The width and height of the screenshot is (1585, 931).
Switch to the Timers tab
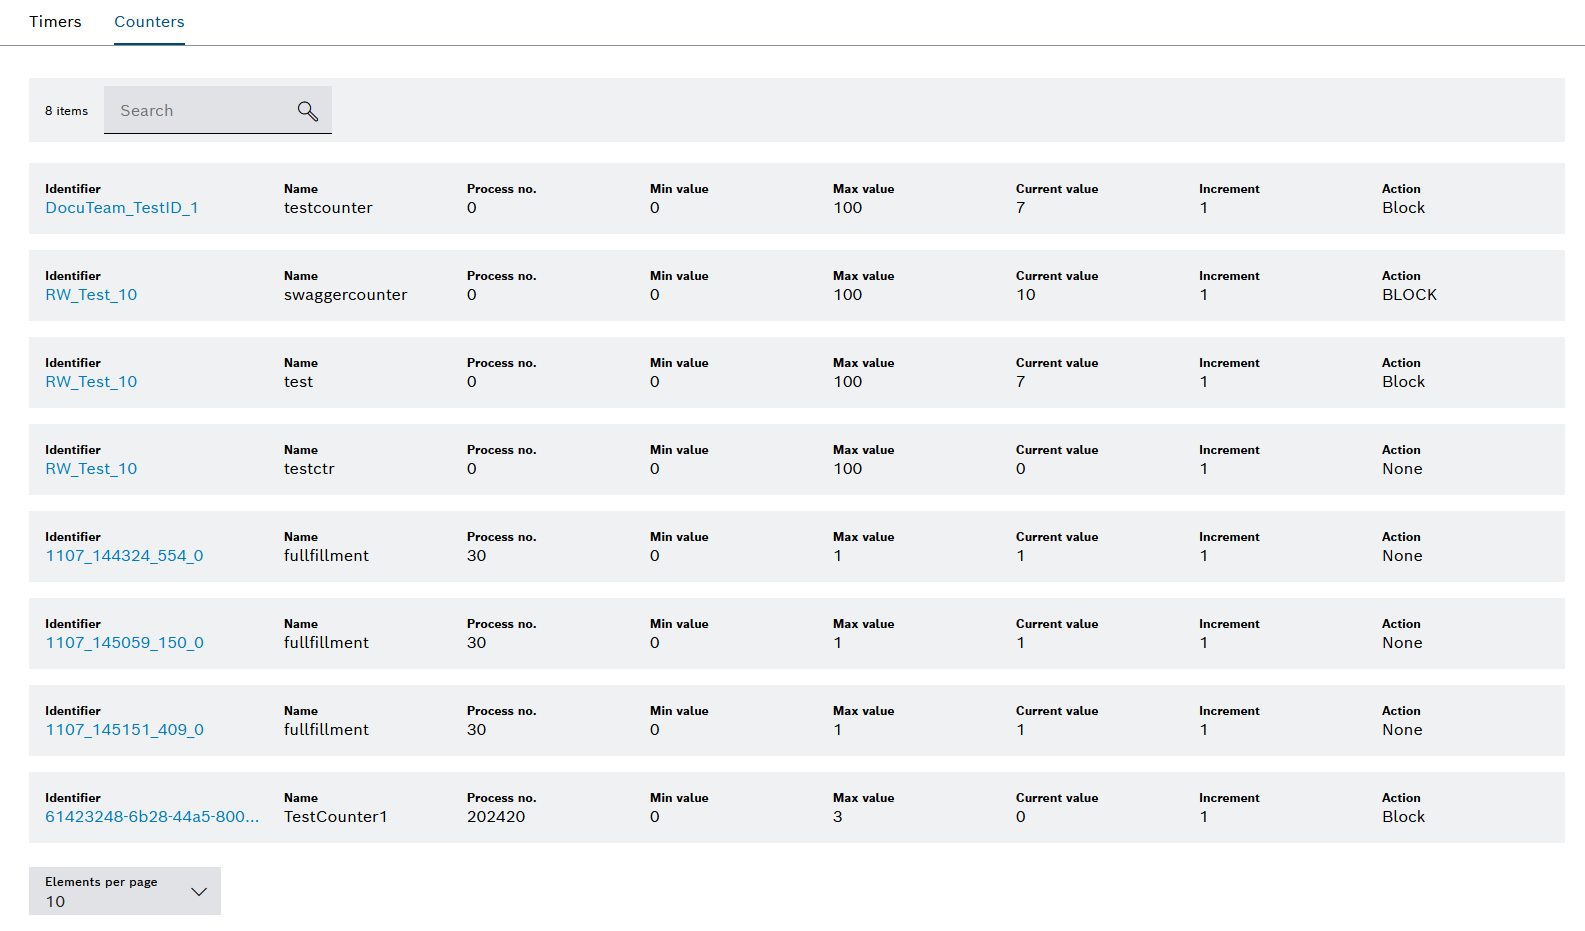click(x=55, y=22)
